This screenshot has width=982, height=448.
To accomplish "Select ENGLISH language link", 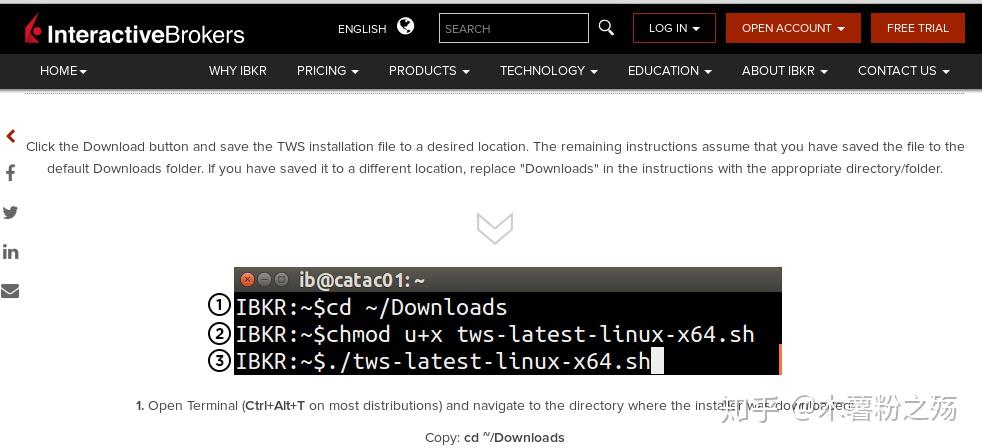I will pyautogui.click(x=362, y=29).
